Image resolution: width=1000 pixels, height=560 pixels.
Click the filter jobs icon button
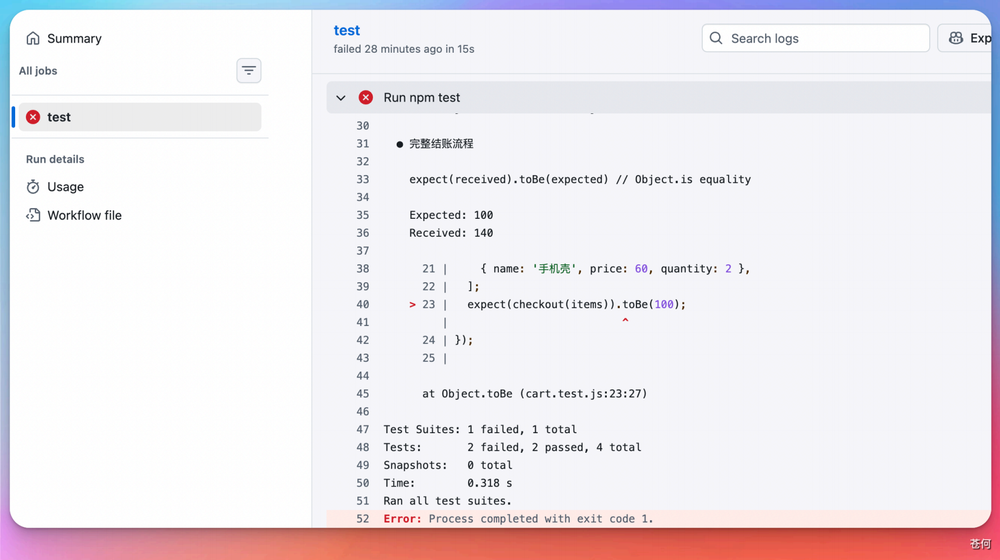click(x=249, y=71)
